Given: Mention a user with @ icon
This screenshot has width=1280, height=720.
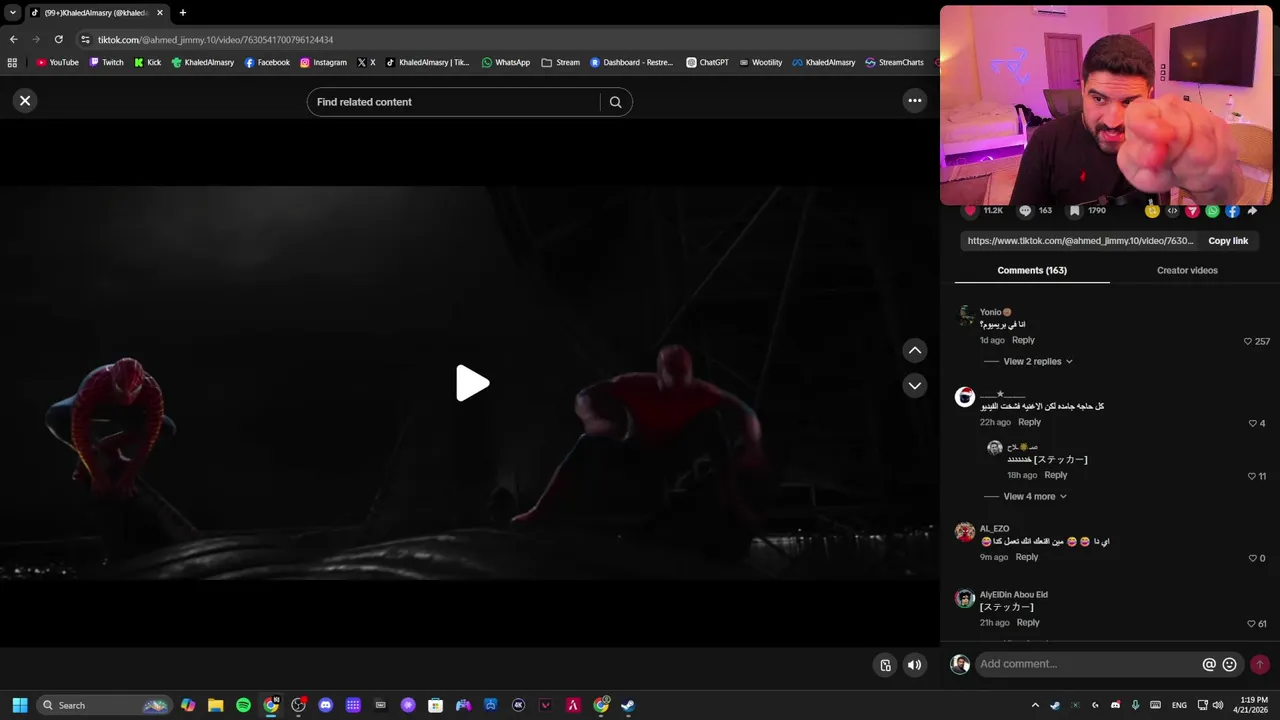Looking at the screenshot, I should (1209, 664).
